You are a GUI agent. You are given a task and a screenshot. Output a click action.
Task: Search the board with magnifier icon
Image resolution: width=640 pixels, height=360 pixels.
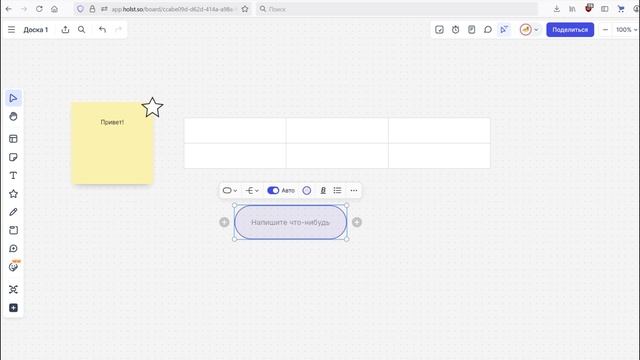coord(82,29)
